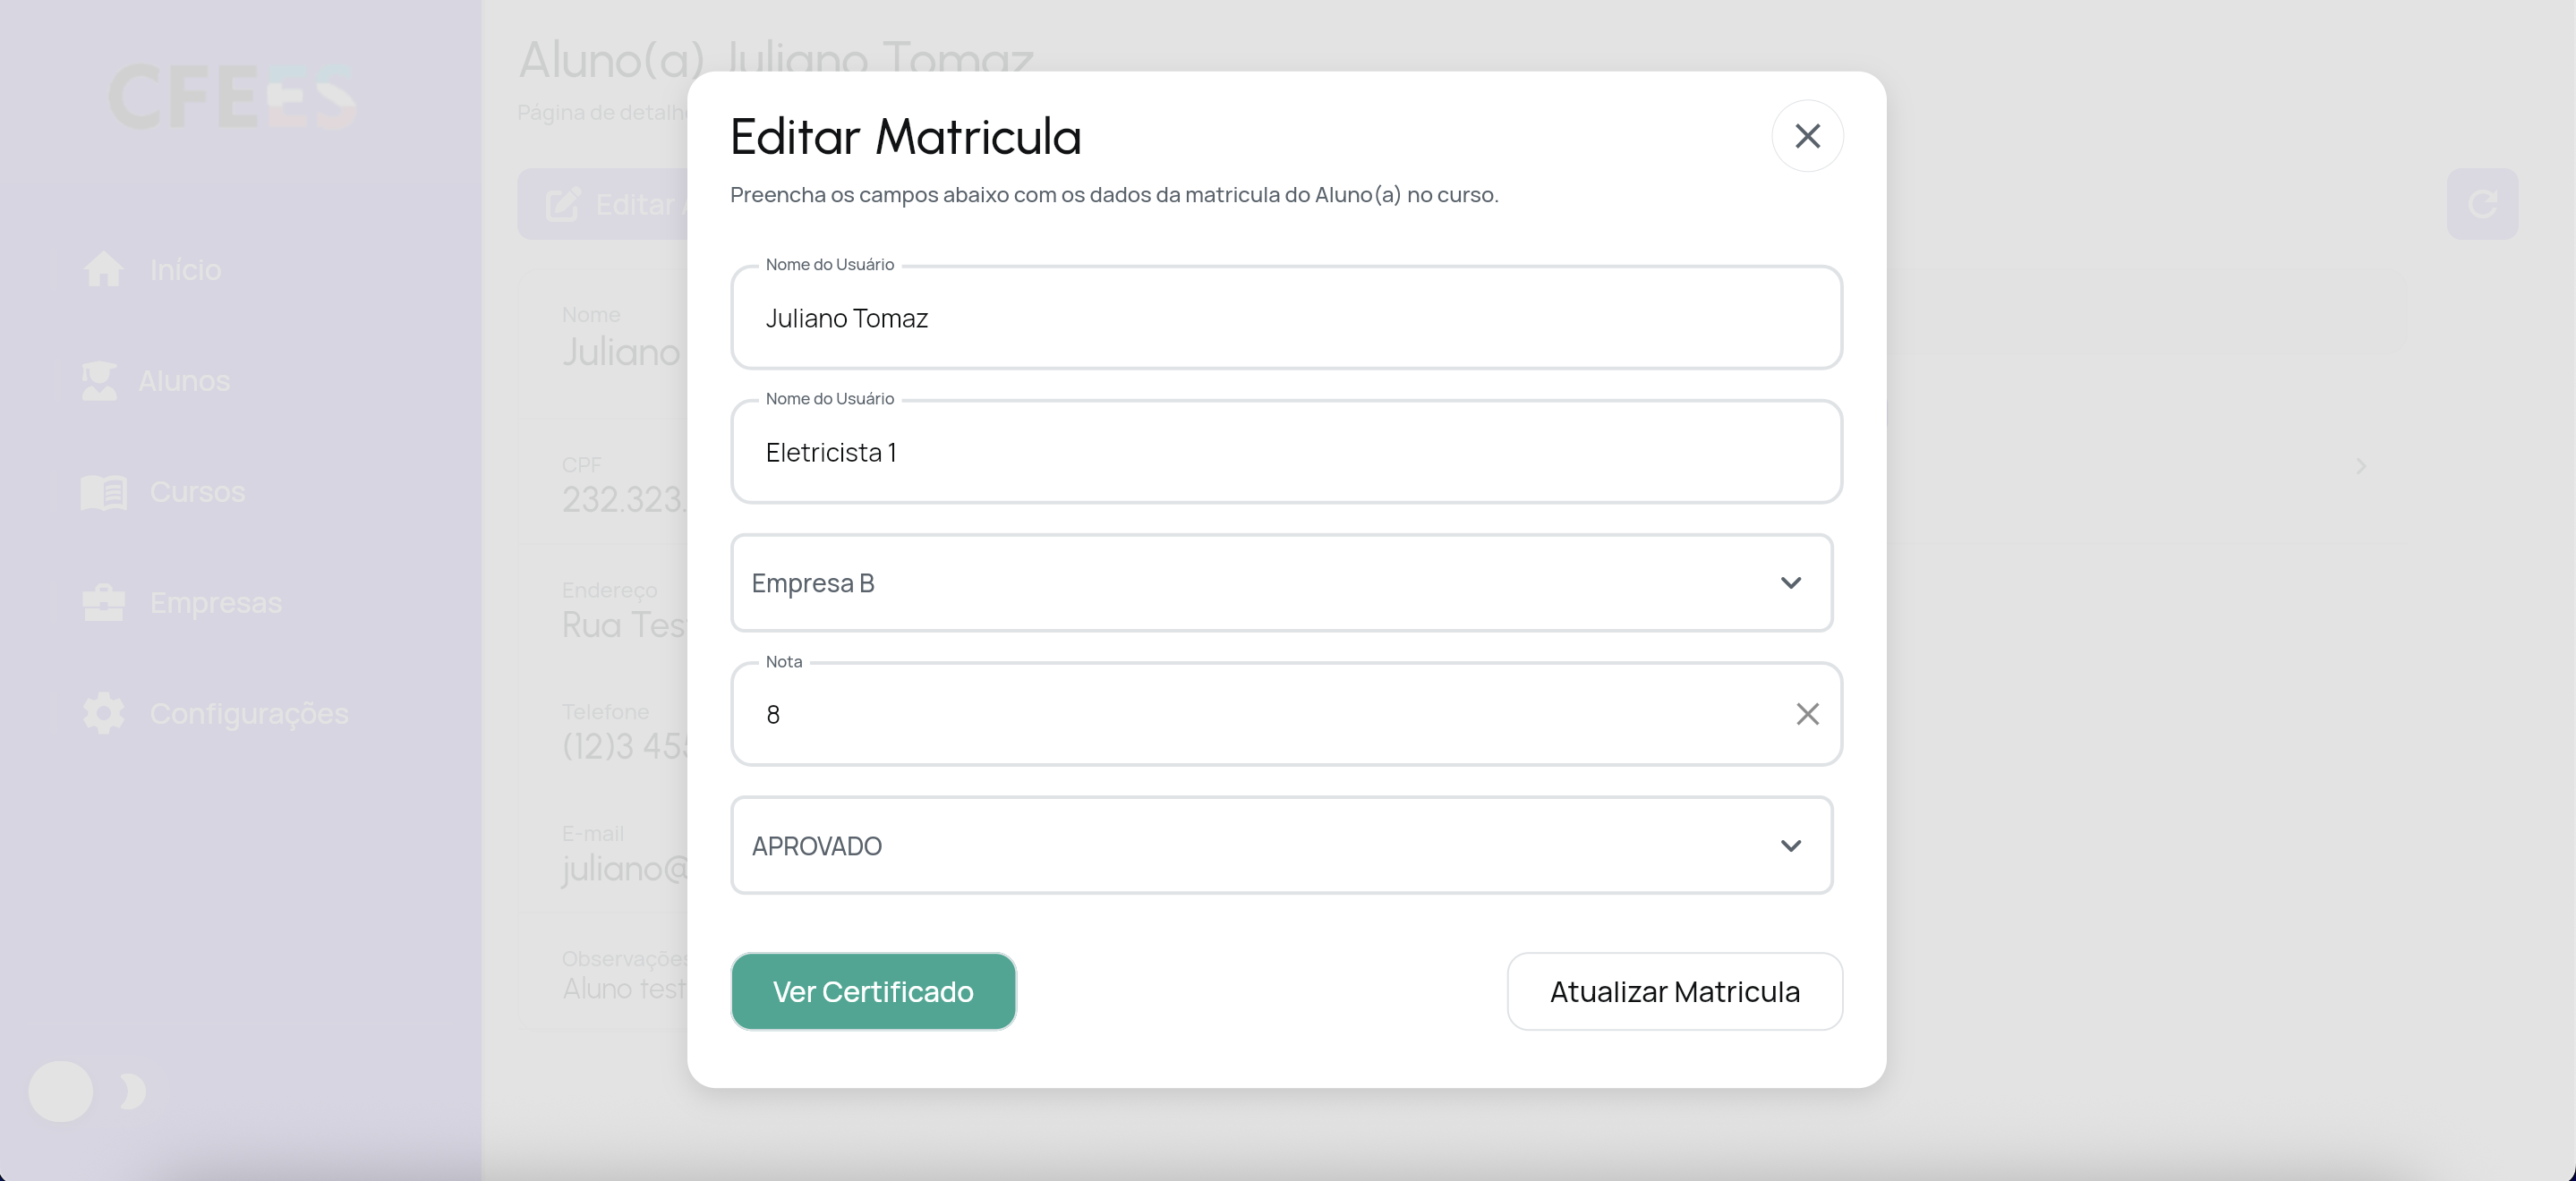Expand the right-side chevron panel
The height and width of the screenshot is (1181, 2576).
click(2362, 466)
